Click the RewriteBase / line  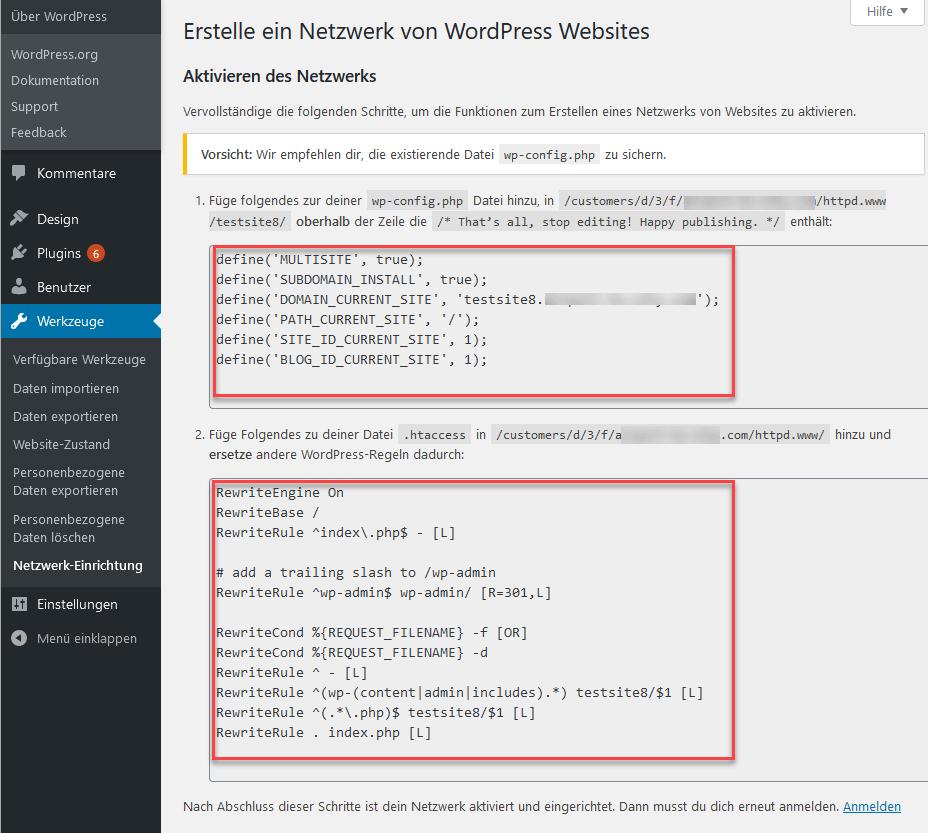pos(268,513)
